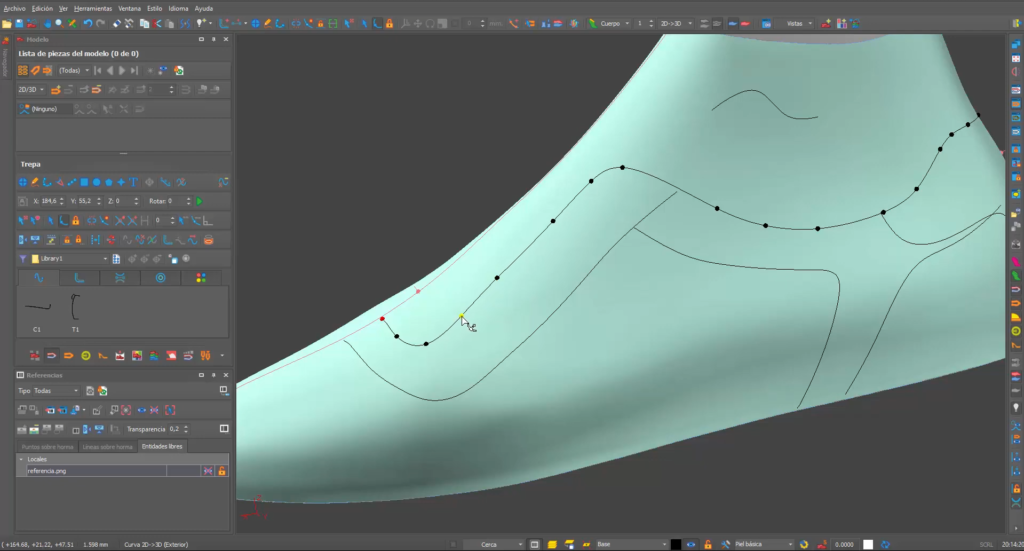
Task: Click the first-piece navigation arrow in the Modelo panel
Action: click(98, 71)
